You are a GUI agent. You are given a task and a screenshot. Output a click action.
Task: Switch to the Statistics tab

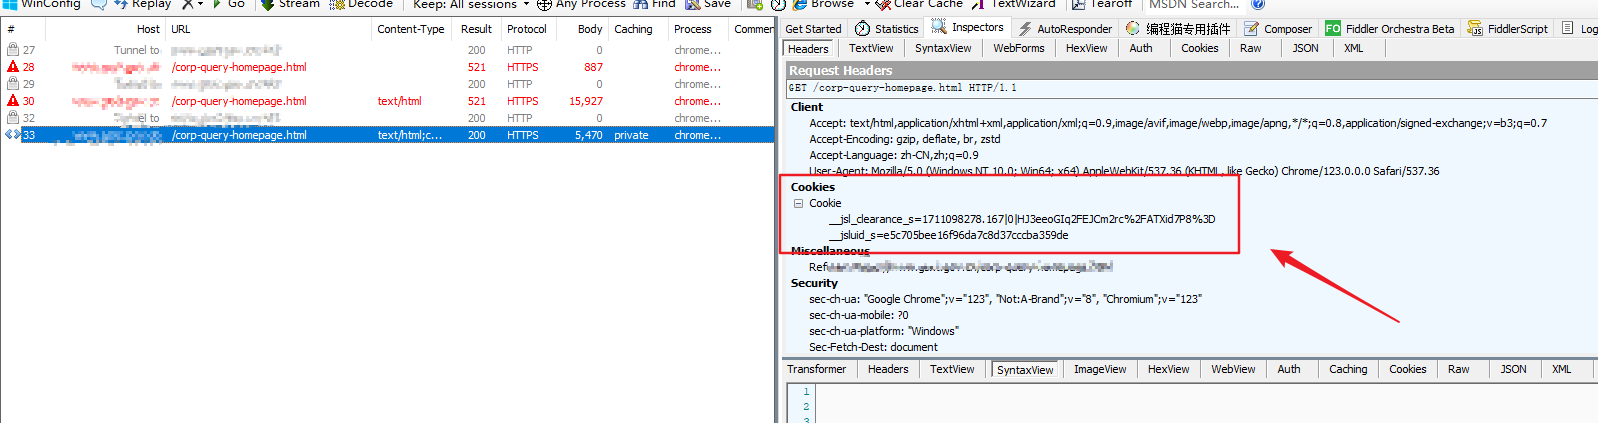[886, 29]
